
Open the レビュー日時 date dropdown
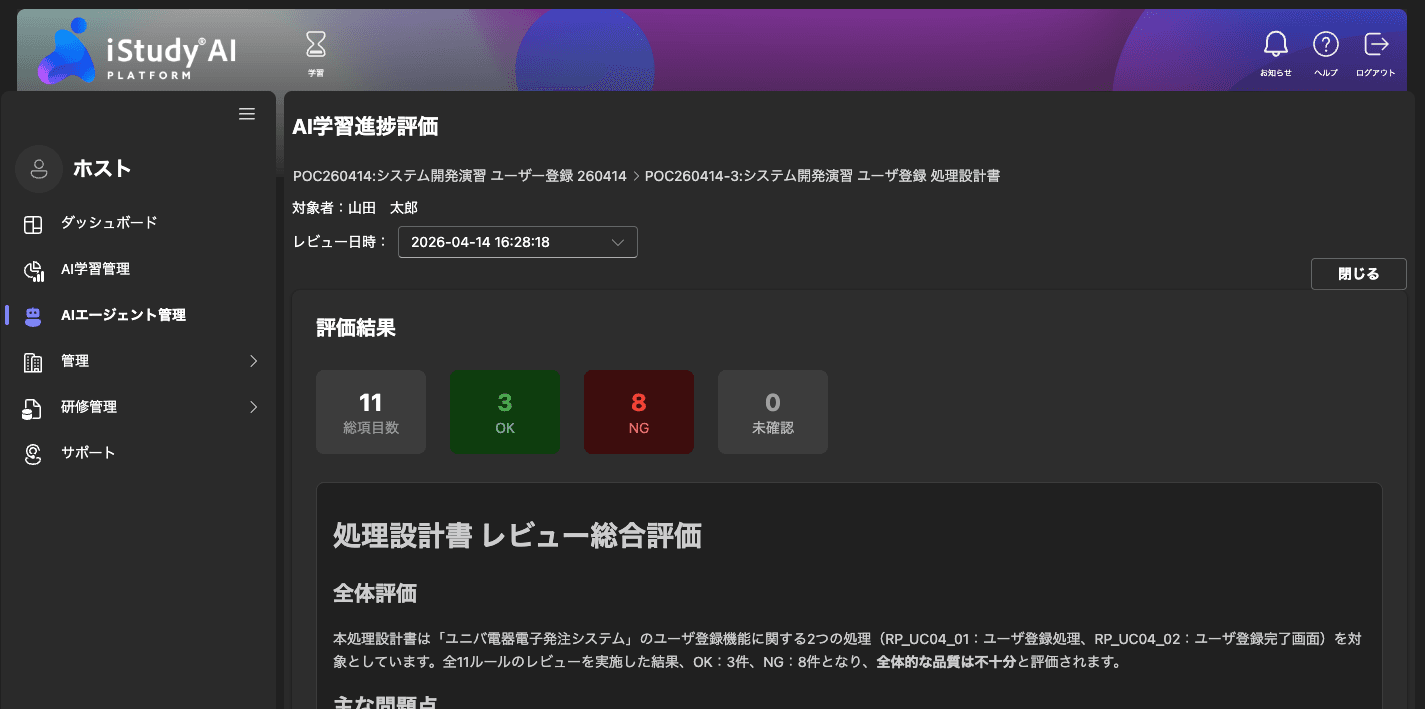tap(518, 242)
